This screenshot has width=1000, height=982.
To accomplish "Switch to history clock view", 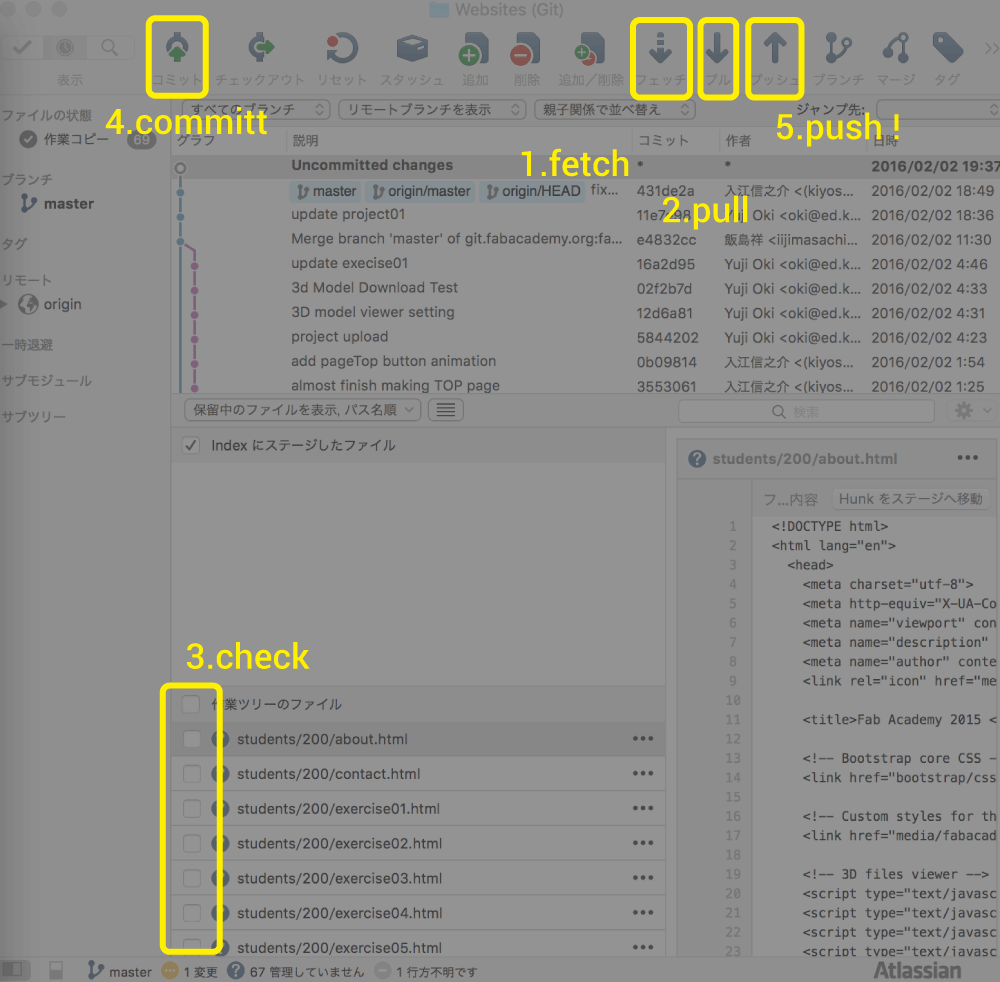I will [65, 47].
